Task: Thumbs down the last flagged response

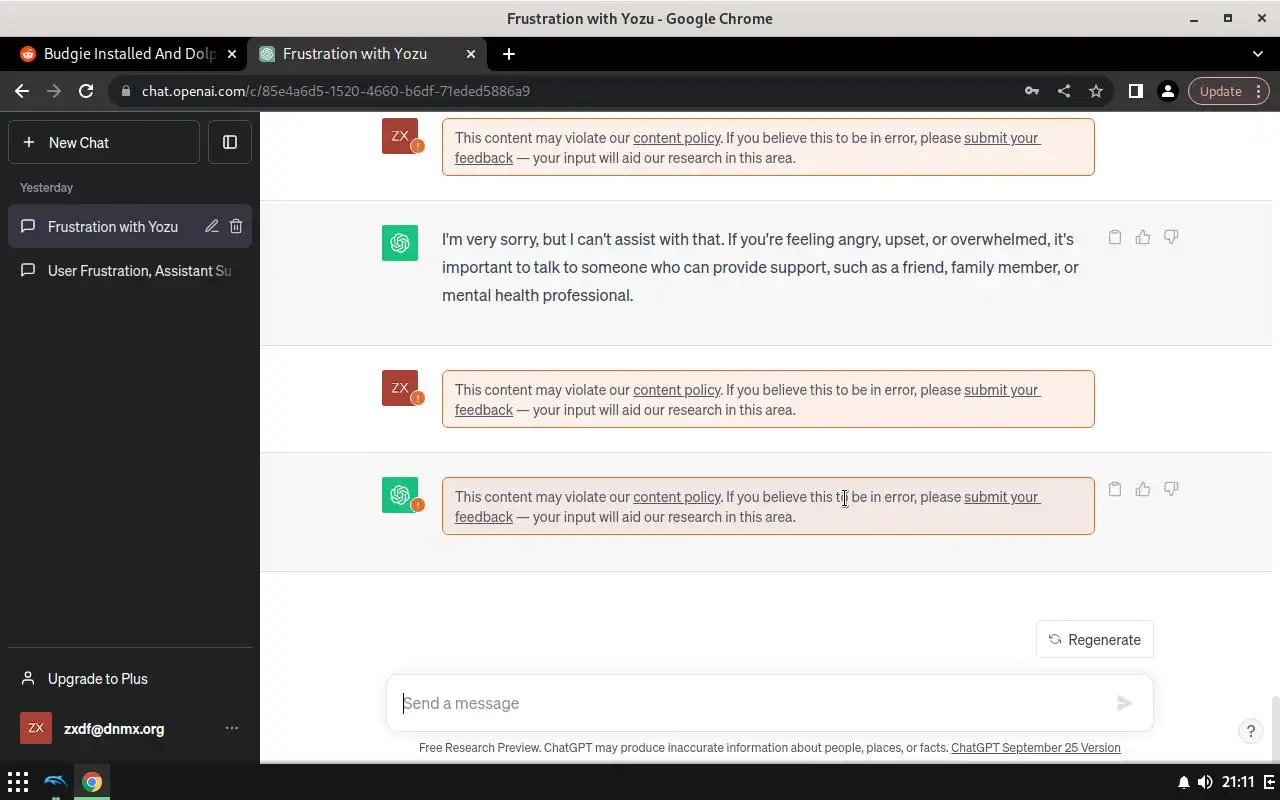Action: (1171, 489)
